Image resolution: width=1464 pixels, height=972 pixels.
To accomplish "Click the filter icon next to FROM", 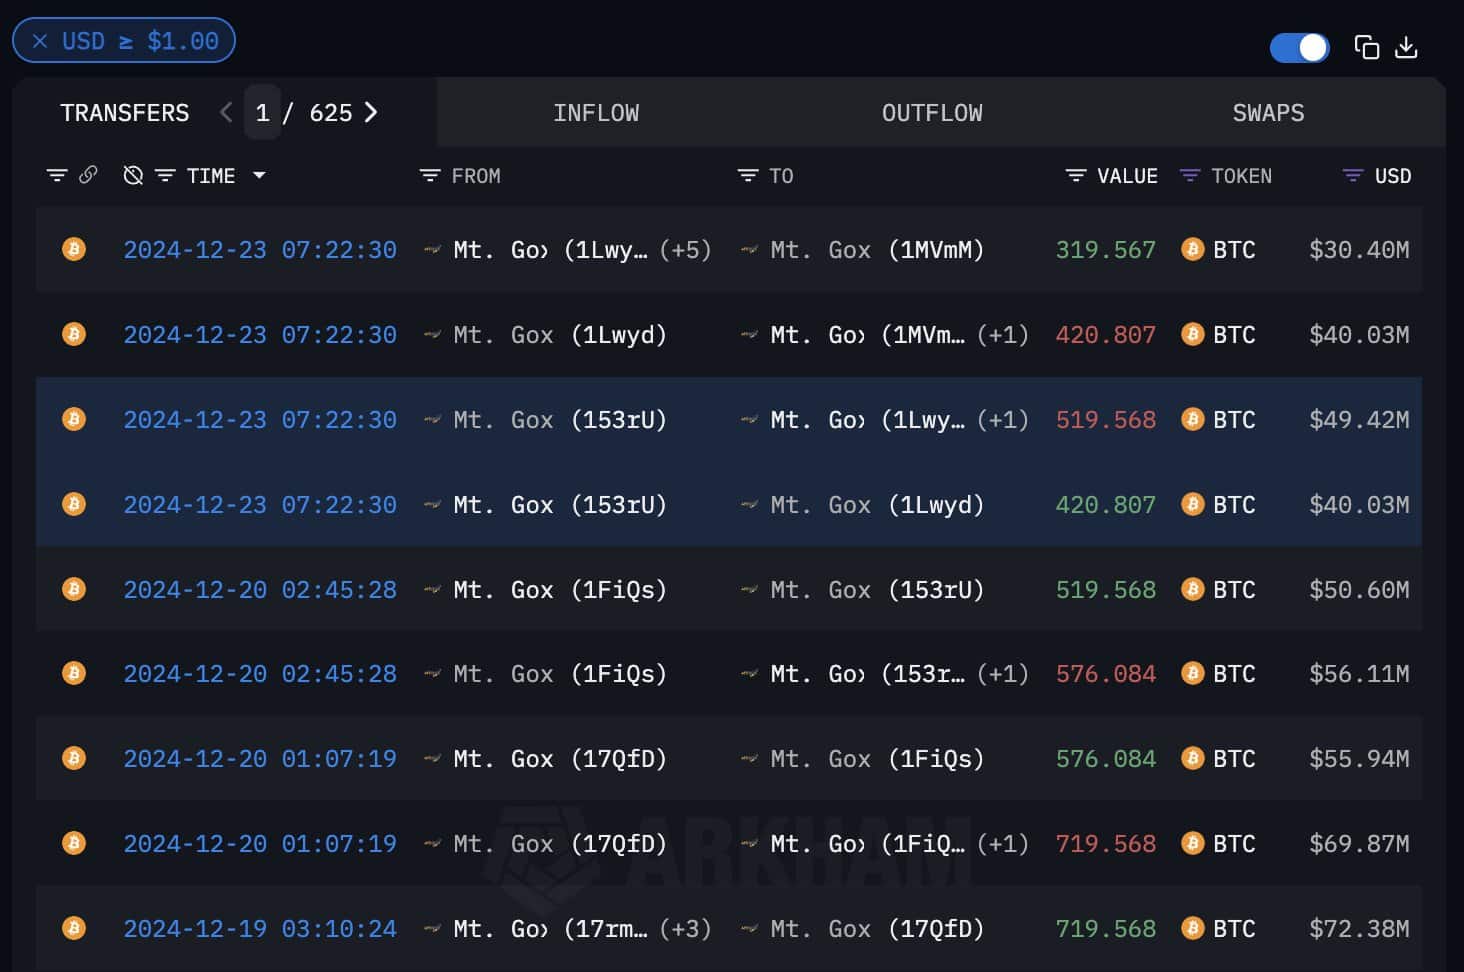I will (x=430, y=176).
